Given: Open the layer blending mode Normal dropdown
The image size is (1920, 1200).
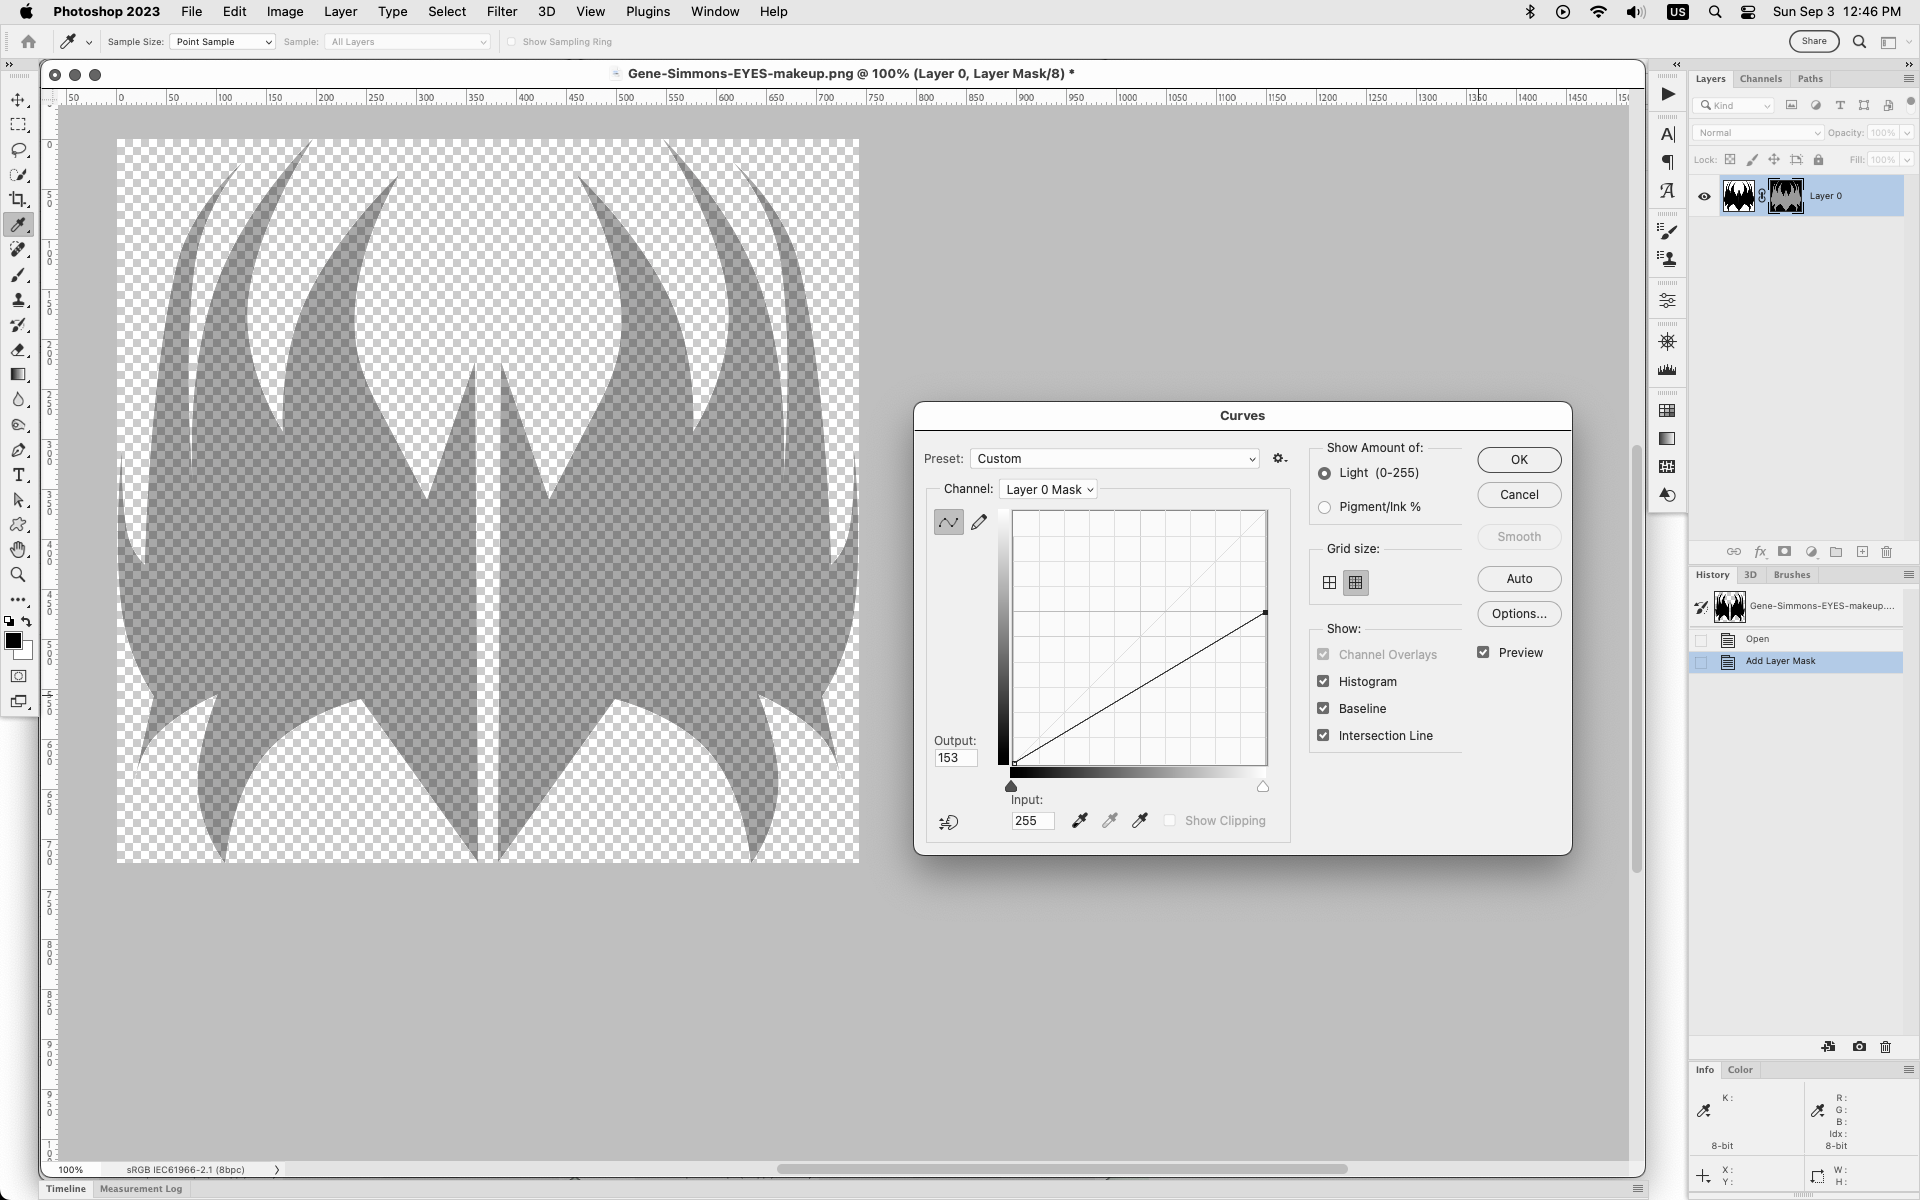Looking at the screenshot, I should 1757,132.
